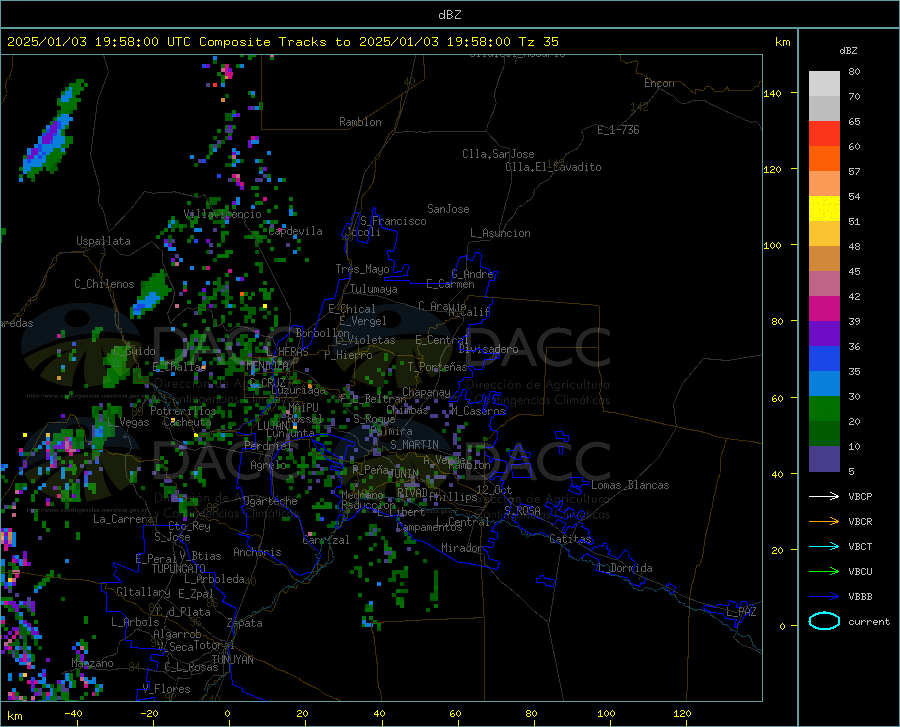The image size is (900, 727).
Task: Click the Ramblon label at map top
Action: click(360, 122)
